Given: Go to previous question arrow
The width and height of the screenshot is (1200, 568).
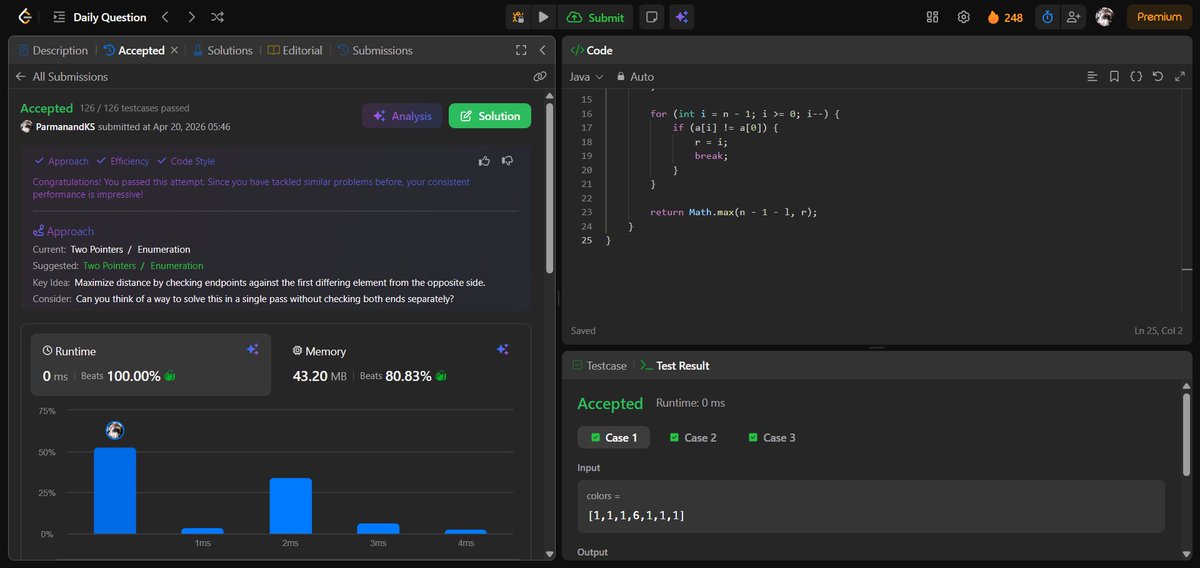Looking at the screenshot, I should coord(166,17).
